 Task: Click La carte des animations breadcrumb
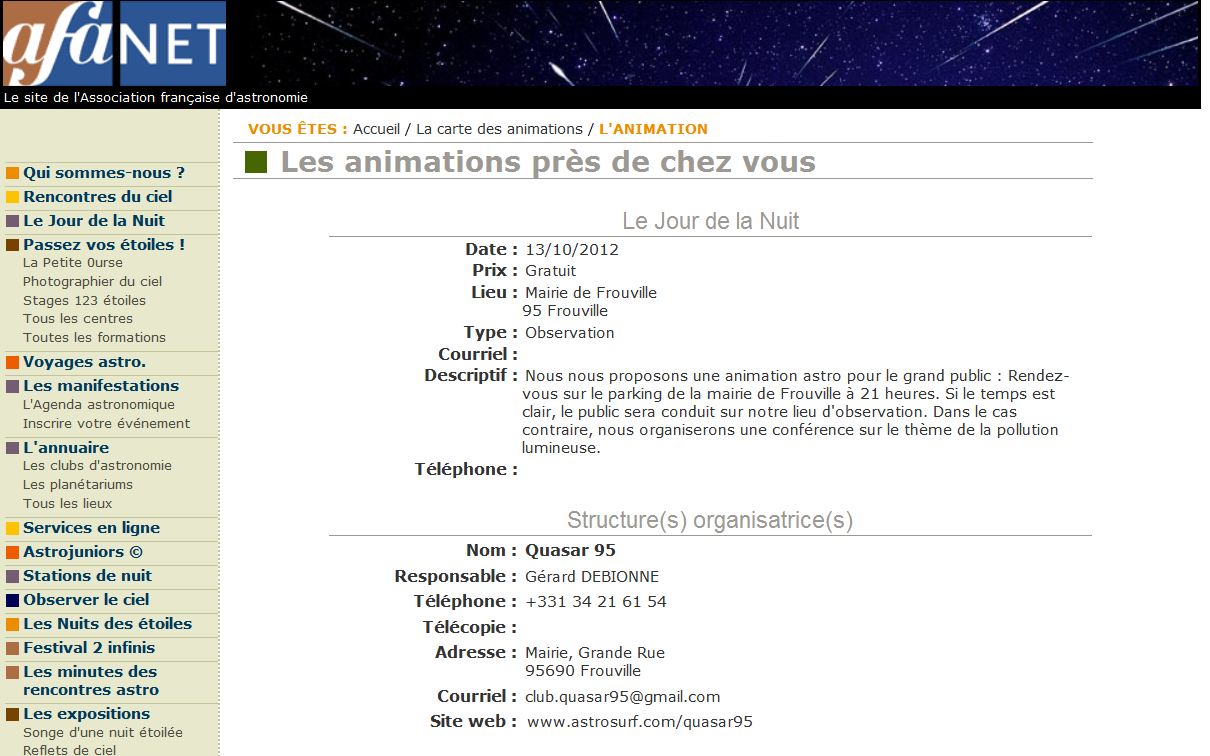(499, 129)
